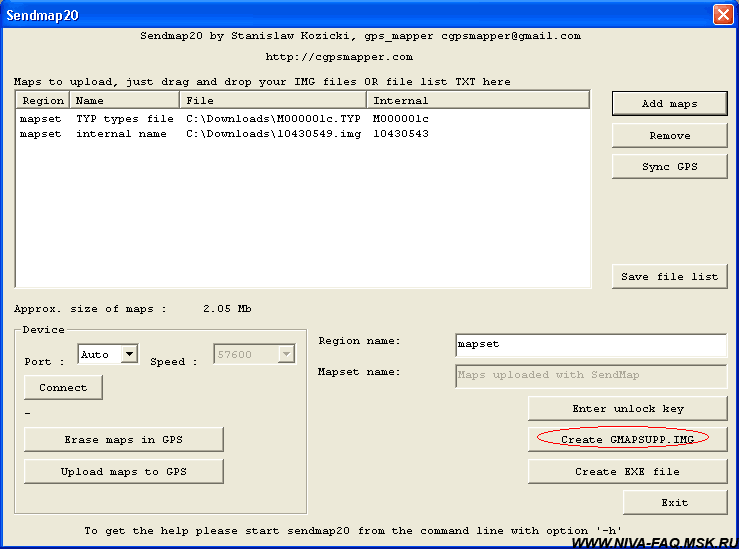Screen dimensions: 739x549
Task: Exit the Sendmap20 application
Action: pyautogui.click(x=675, y=503)
